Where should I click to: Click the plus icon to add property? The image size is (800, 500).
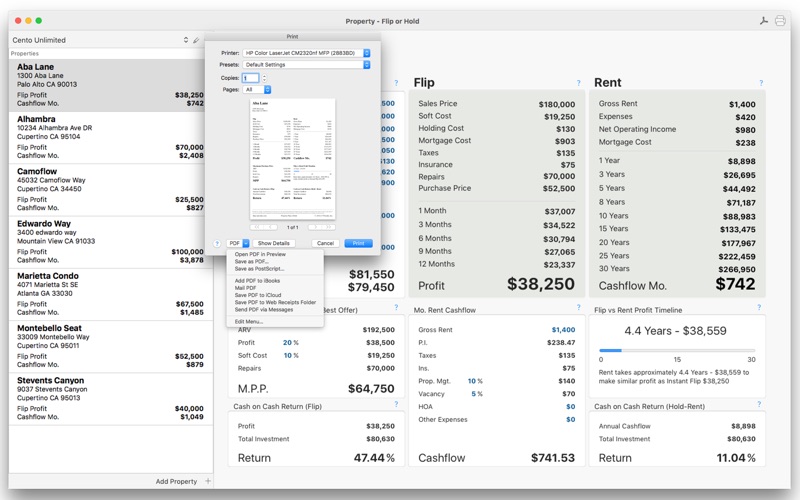coord(207,481)
